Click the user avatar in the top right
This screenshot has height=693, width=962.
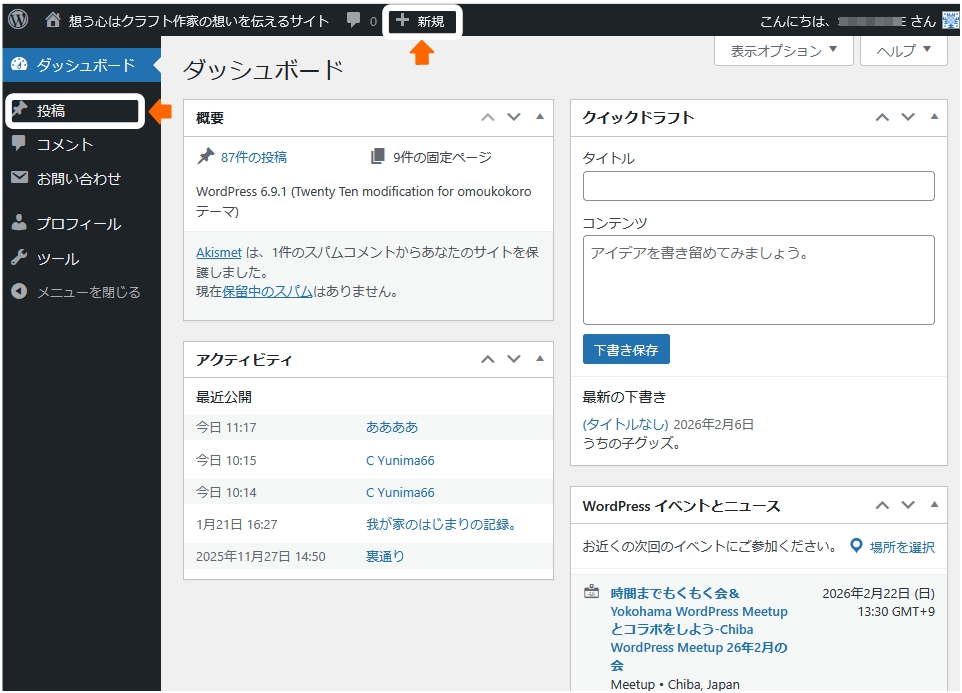950,20
